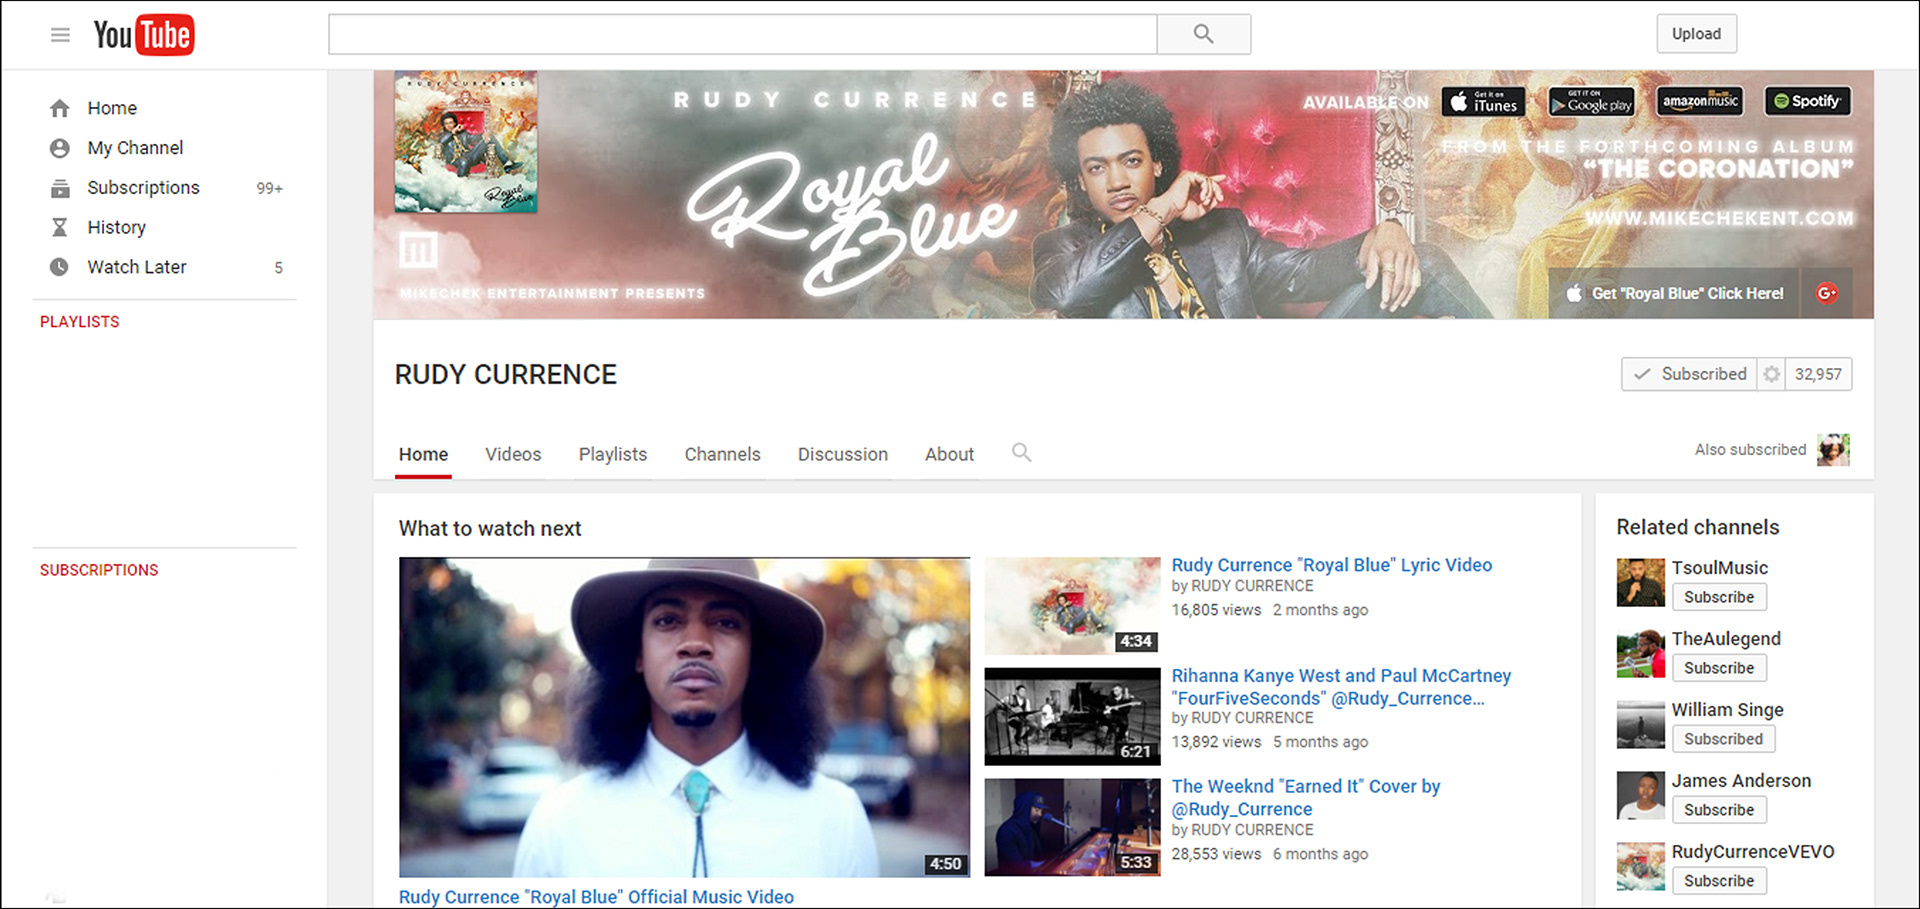Select the channel Home tab
This screenshot has width=1920, height=909.
(423, 454)
